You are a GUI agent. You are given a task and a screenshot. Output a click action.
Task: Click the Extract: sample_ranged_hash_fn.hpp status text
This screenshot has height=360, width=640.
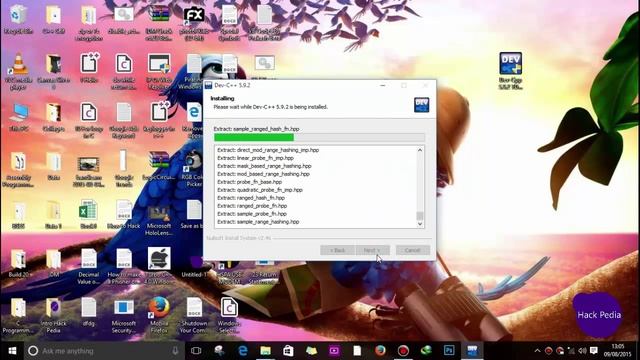256,129
